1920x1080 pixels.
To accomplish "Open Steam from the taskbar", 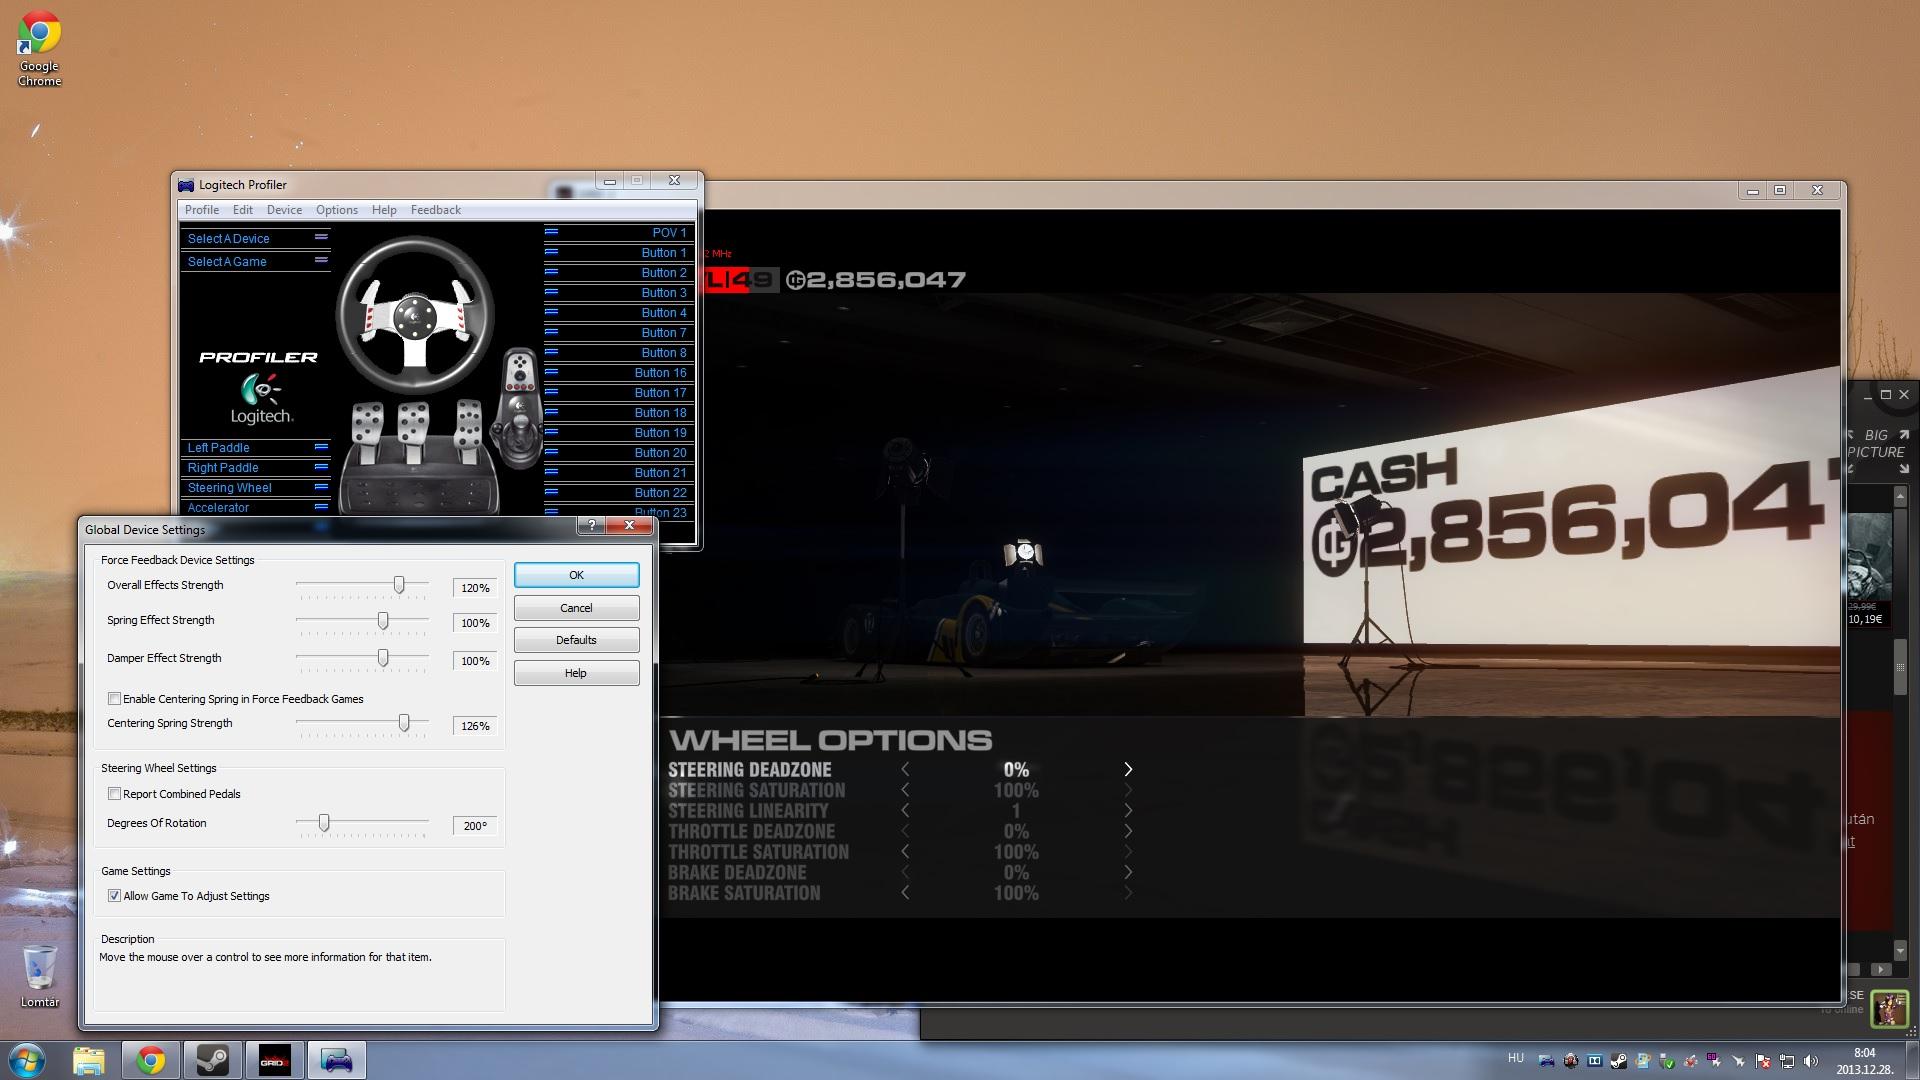I will pyautogui.click(x=212, y=1060).
